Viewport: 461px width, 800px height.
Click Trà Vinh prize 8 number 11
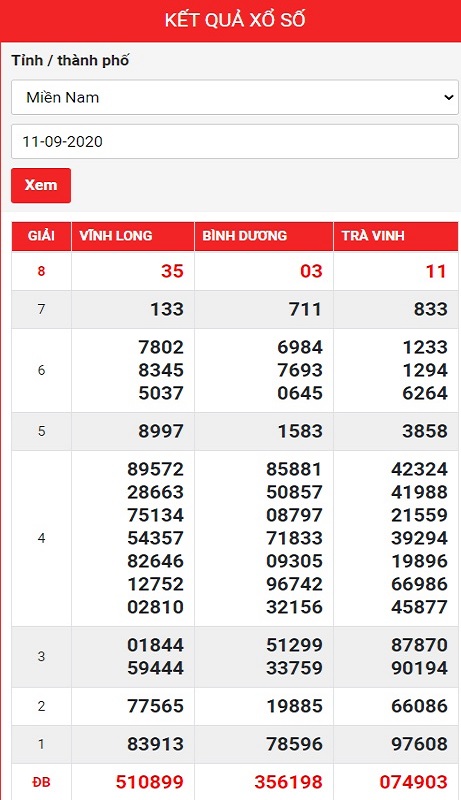pos(436,271)
